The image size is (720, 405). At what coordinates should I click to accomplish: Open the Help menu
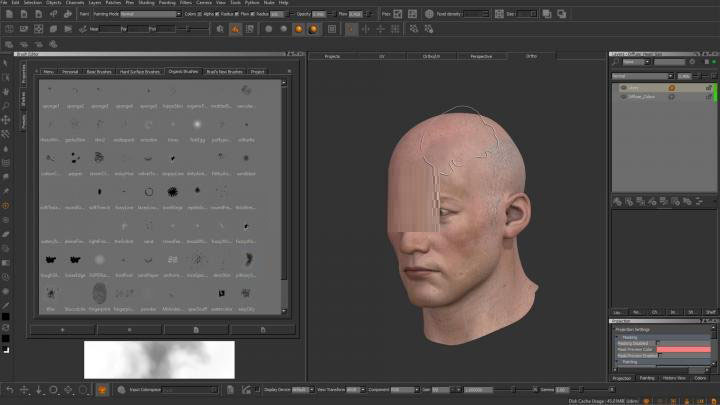tap(284, 2)
